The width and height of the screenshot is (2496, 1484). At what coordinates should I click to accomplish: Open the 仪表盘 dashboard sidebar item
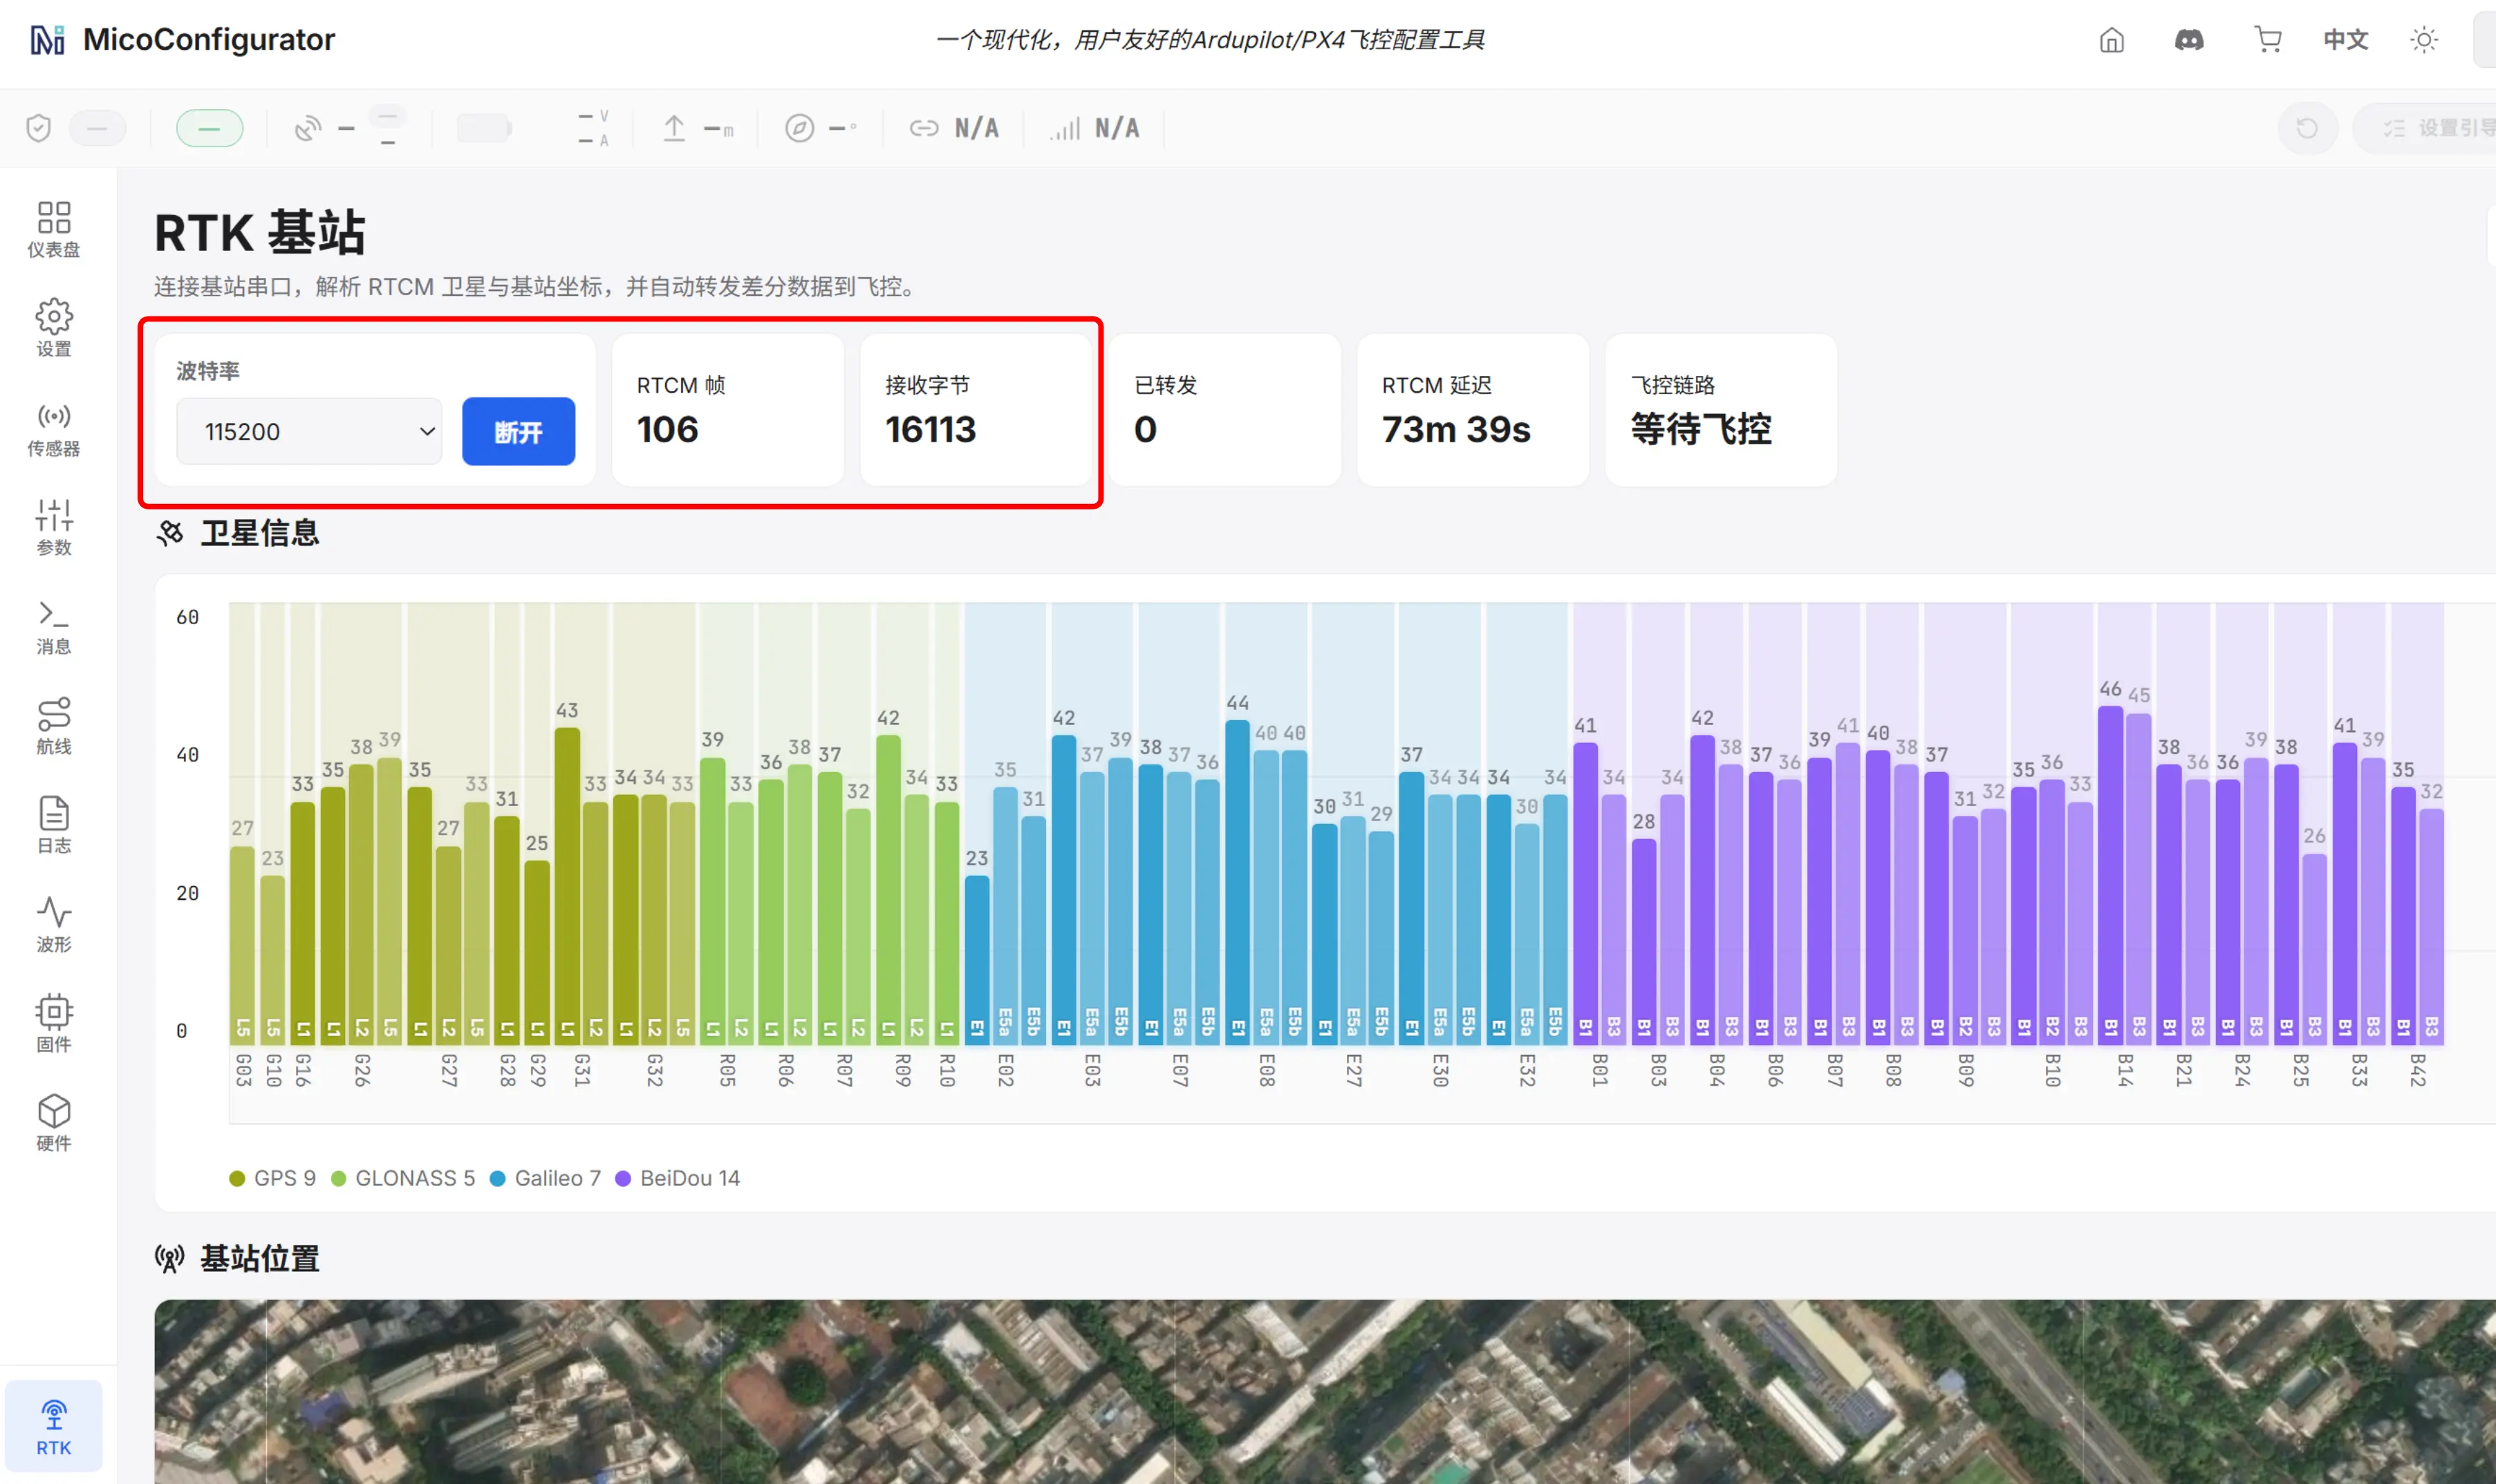[x=54, y=229]
